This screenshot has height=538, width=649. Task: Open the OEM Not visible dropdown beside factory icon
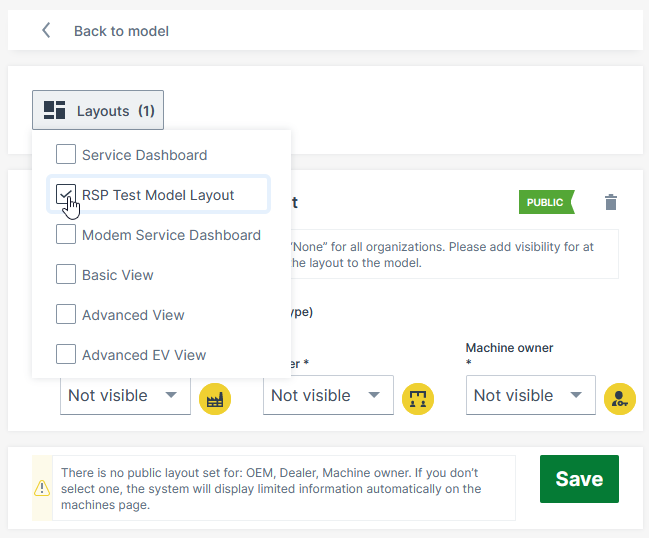point(125,395)
